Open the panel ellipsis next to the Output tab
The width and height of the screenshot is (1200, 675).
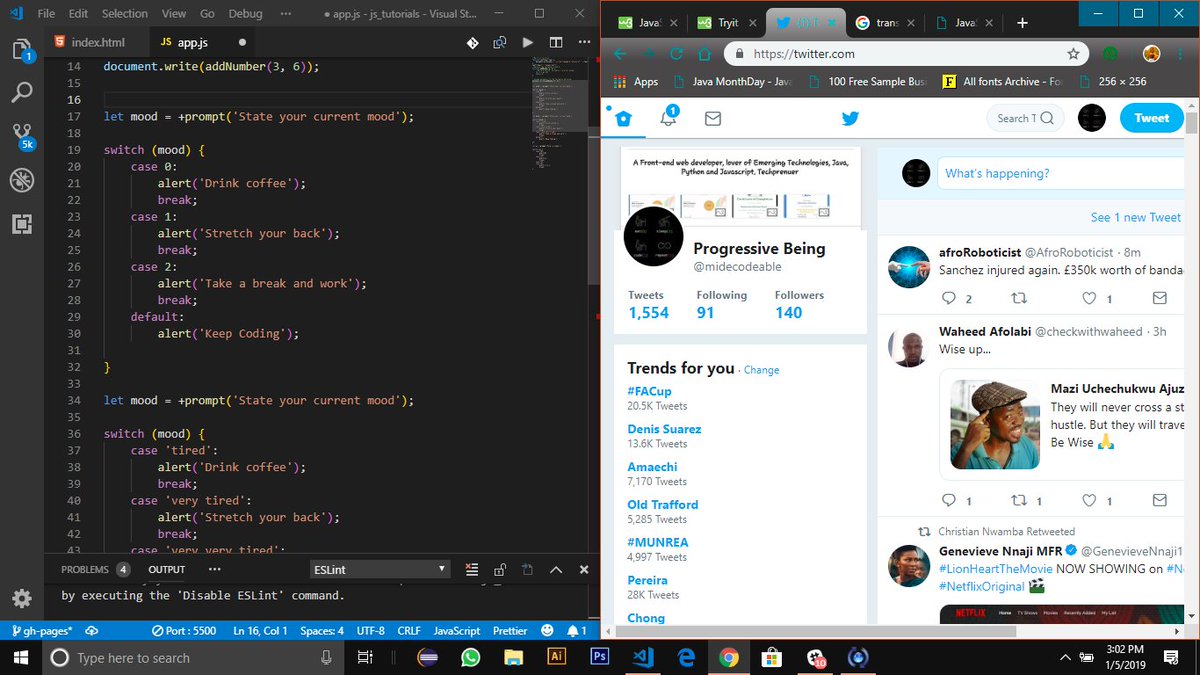[214, 569]
